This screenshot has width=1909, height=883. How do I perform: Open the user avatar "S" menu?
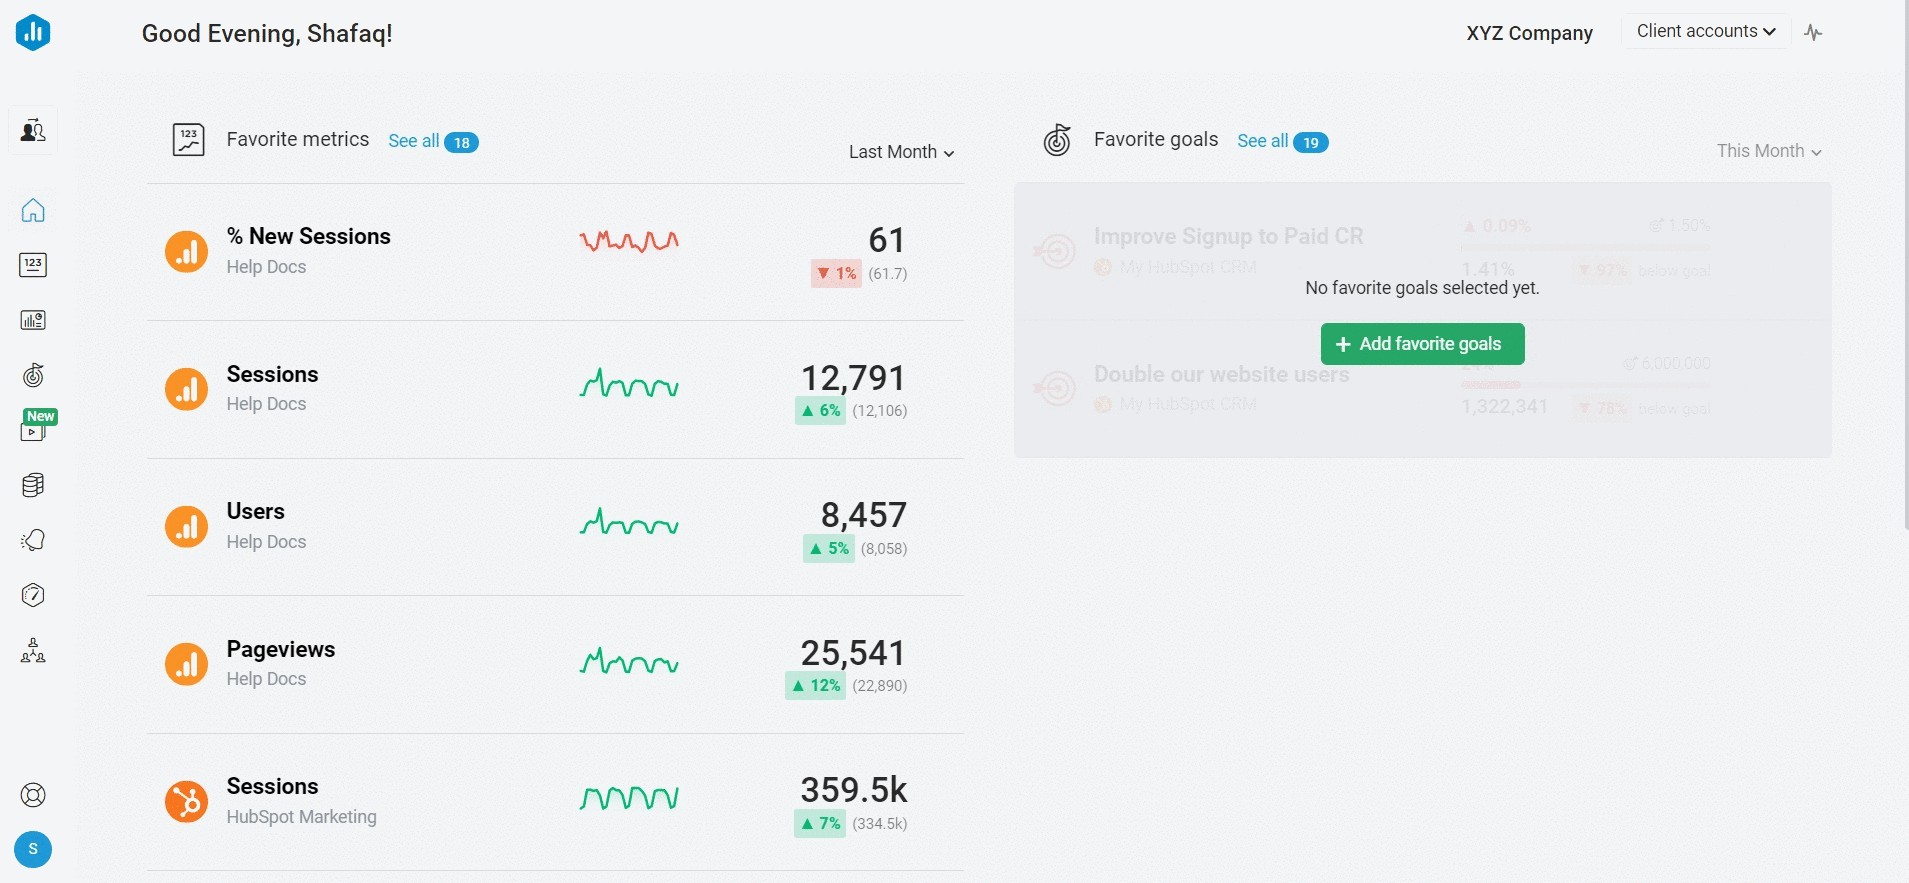click(33, 849)
